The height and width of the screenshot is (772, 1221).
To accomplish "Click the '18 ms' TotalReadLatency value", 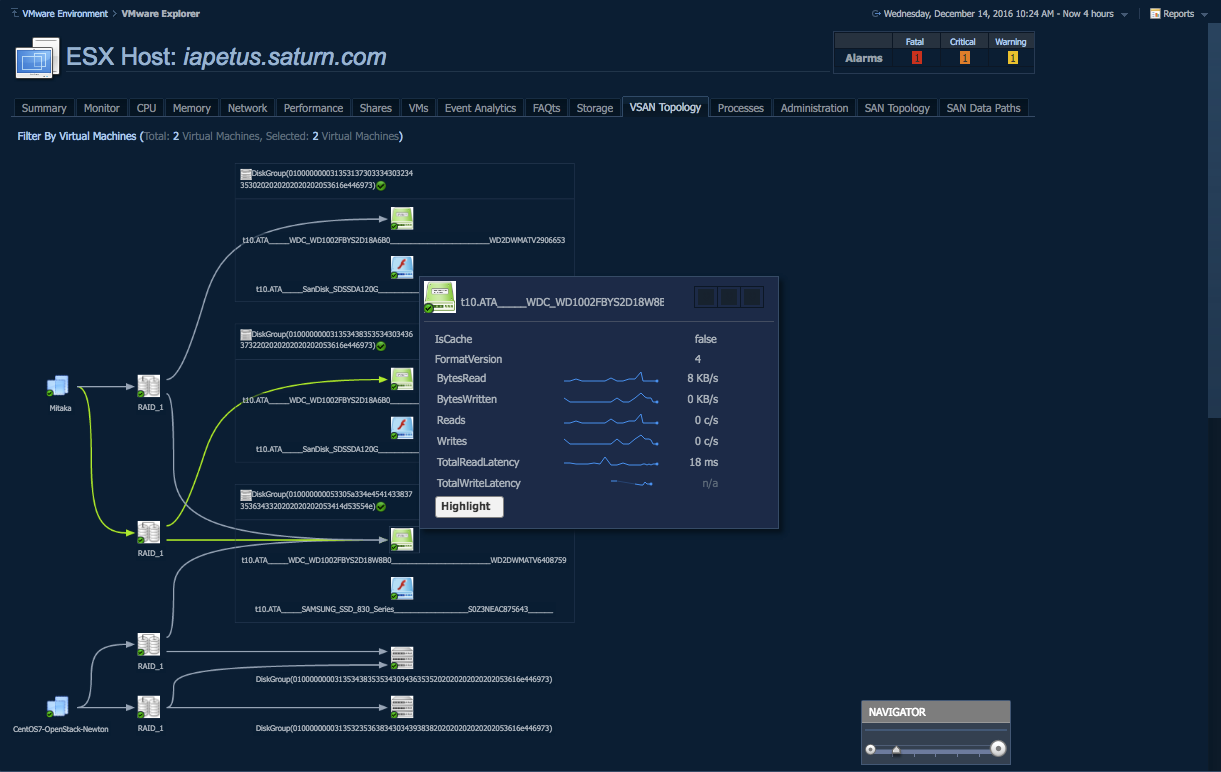I will (704, 462).
